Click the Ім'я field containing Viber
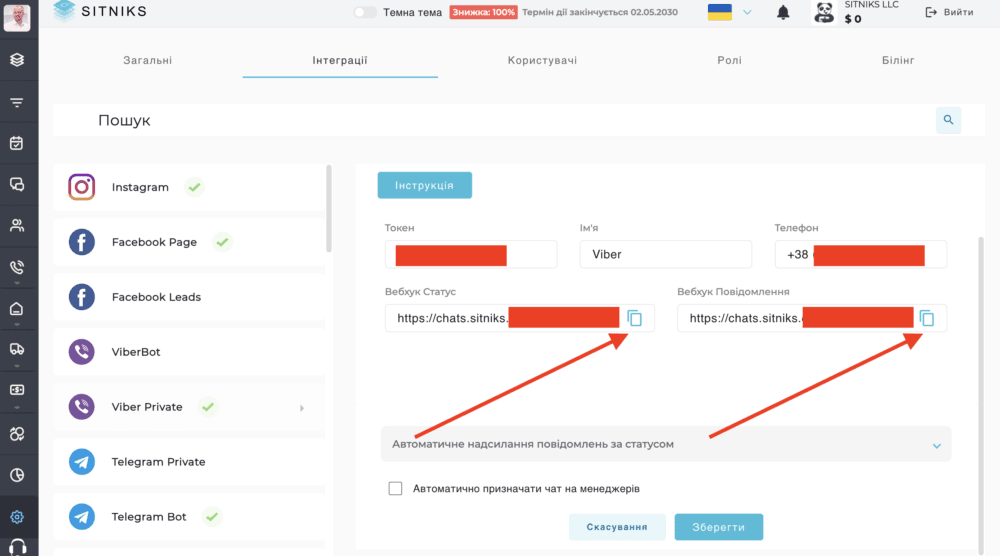Viewport: 1000px width, 556px height. 666,254
